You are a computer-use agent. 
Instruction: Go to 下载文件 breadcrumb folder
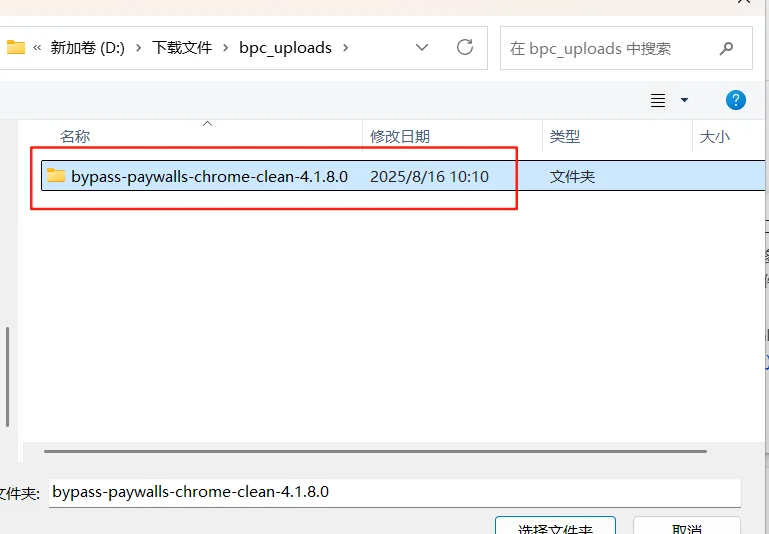pos(182,48)
